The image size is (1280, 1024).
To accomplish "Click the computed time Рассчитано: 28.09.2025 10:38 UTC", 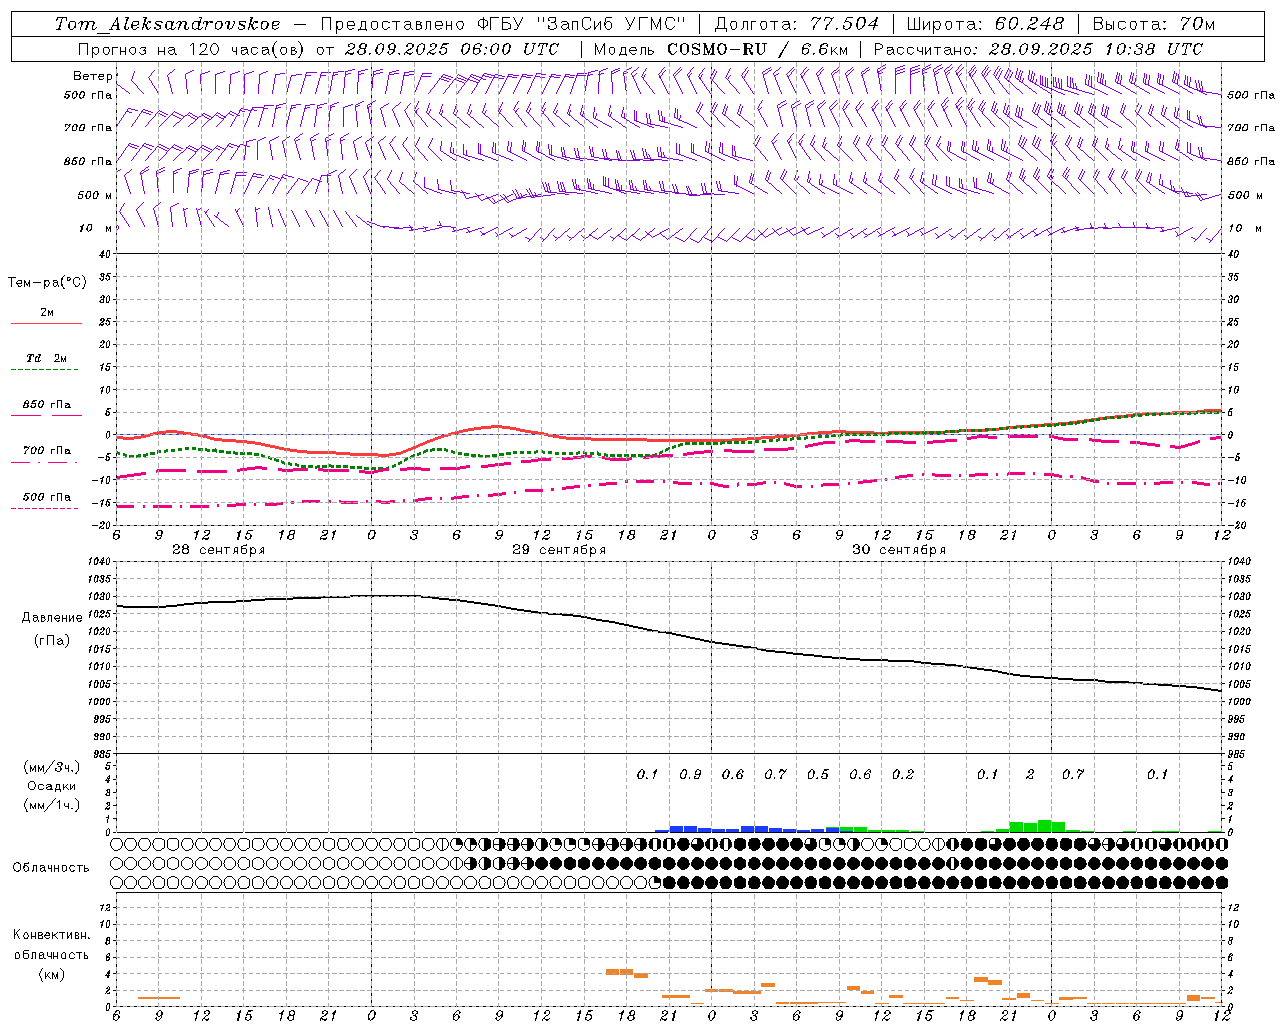I will click(1038, 49).
